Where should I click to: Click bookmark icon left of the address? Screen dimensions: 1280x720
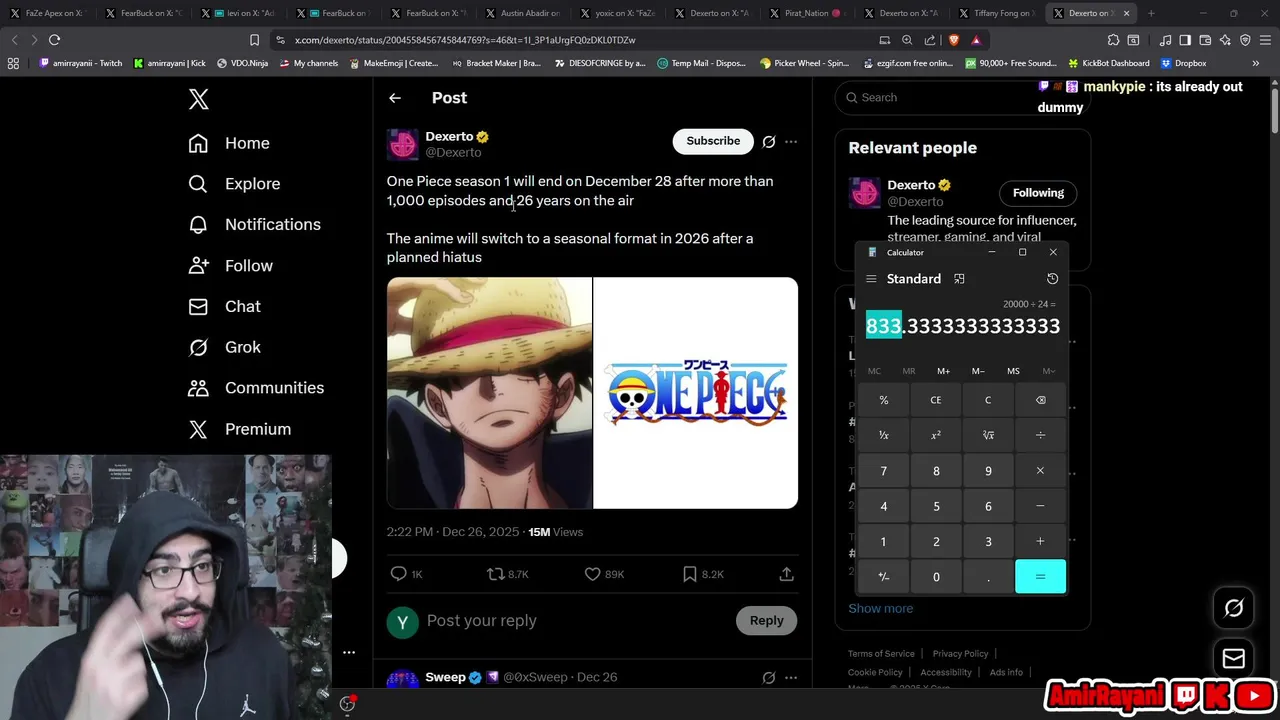click(x=254, y=40)
